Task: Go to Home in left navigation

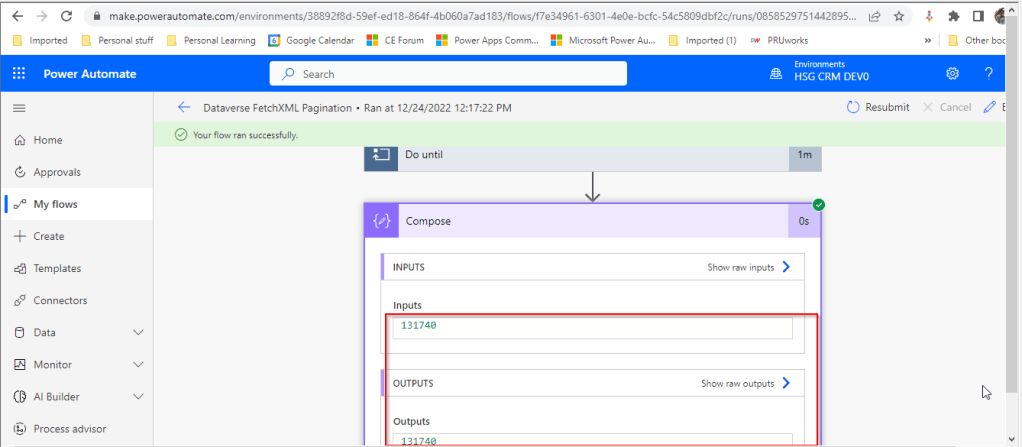Action: 47,140
